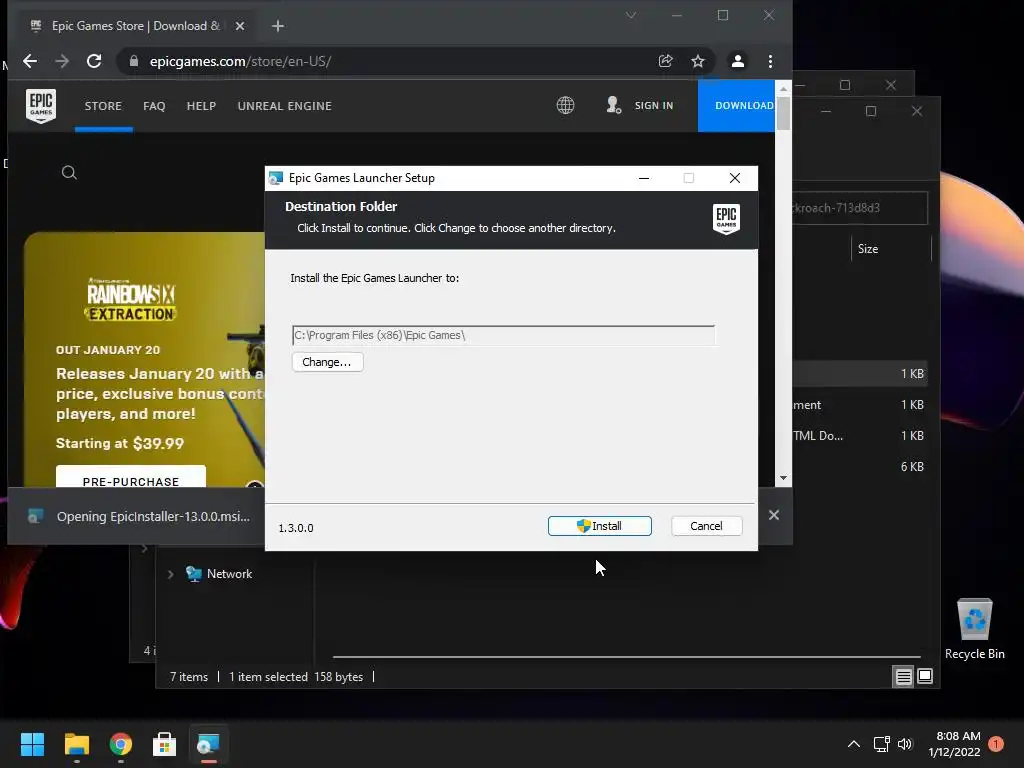Select Network in File Explorer sidebar
This screenshot has width=1024, height=768.
229,574
